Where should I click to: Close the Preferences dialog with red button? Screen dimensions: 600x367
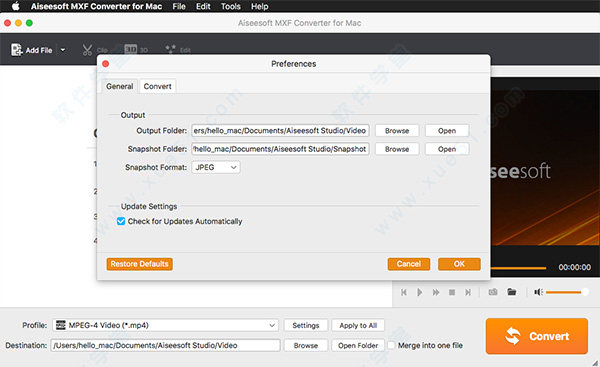[x=106, y=64]
